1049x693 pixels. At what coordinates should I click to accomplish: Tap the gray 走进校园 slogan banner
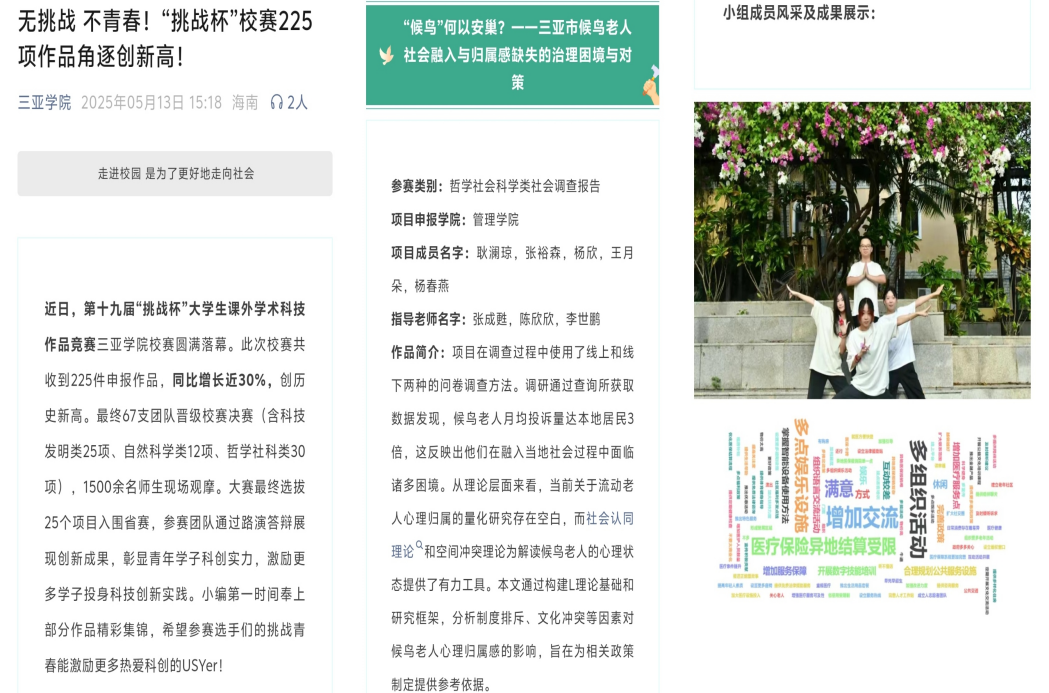[175, 173]
